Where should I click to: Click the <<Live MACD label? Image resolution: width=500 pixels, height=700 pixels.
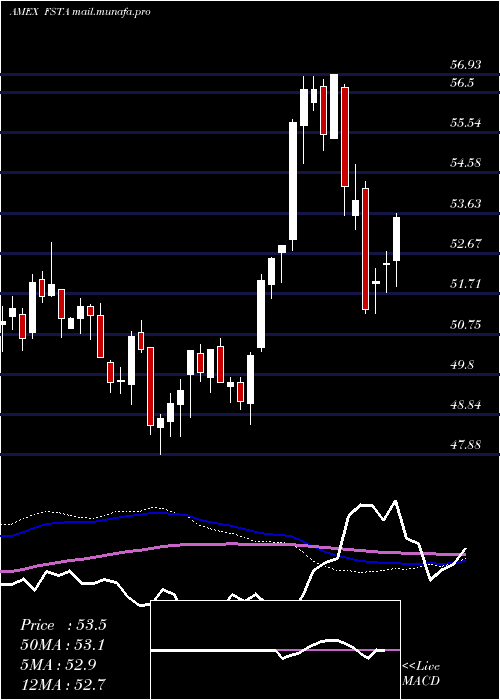421,674
